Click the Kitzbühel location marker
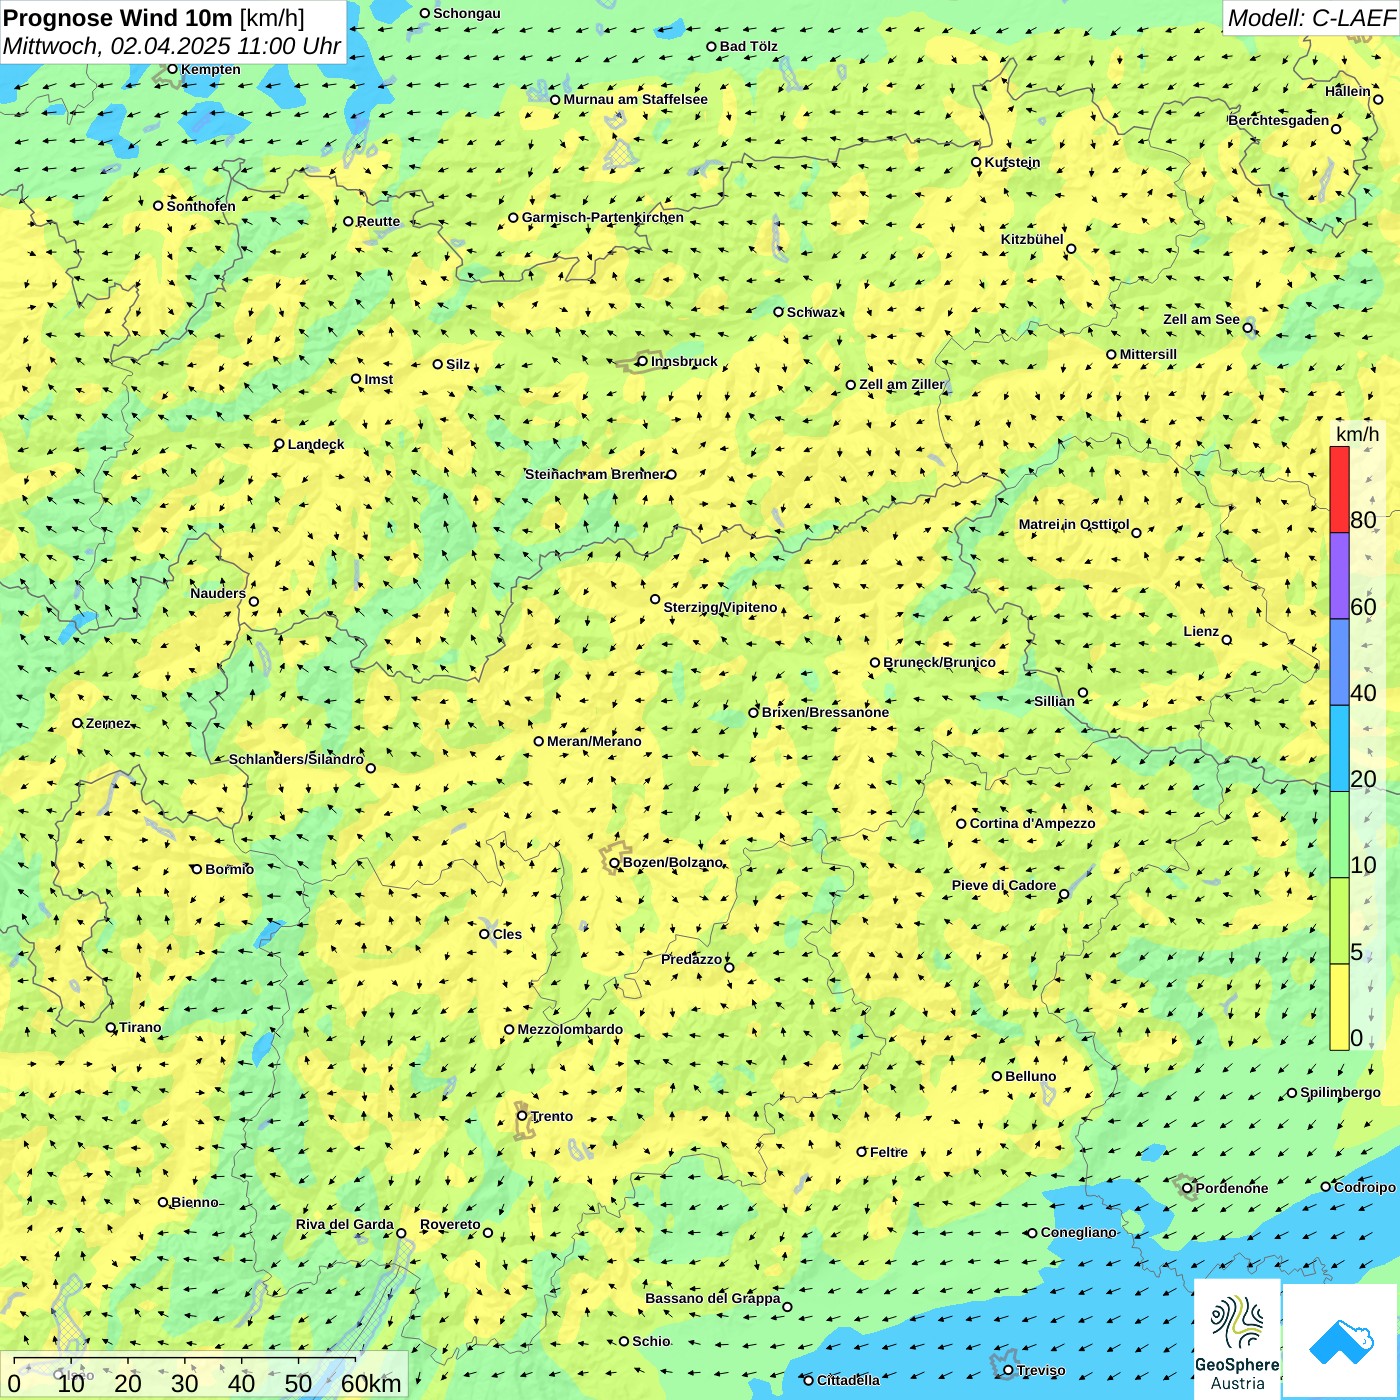The image size is (1400, 1400). (x=1071, y=249)
